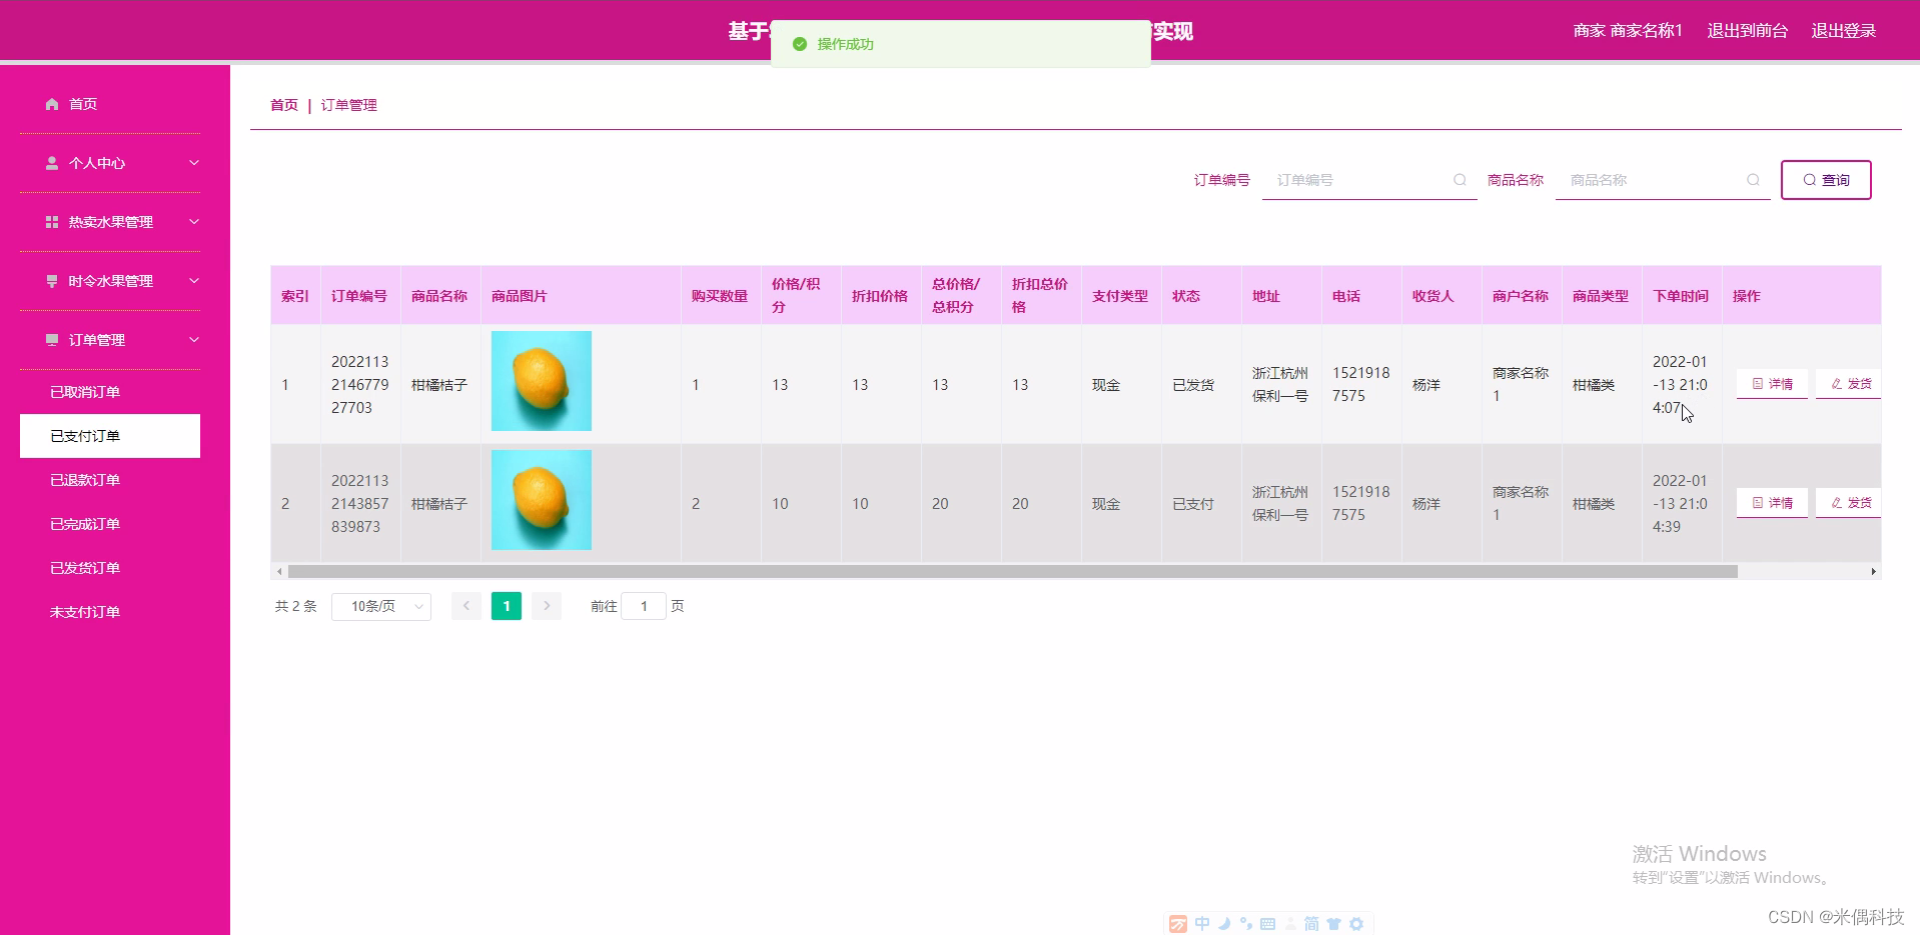This screenshot has height=935, width=1920.
Task: Open the input method settings gear icon
Action: [x=1357, y=923]
